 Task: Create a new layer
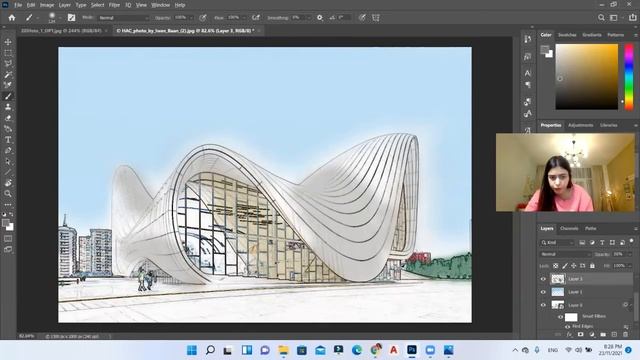coord(614,334)
